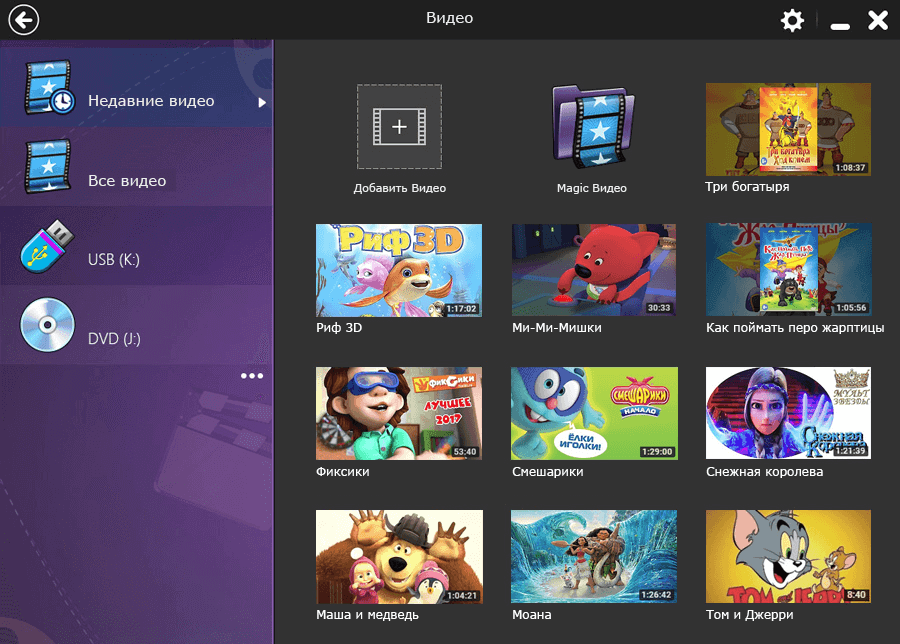Screen dimensions: 900x644
Task: Select the Все видео label
Action: (x=127, y=181)
